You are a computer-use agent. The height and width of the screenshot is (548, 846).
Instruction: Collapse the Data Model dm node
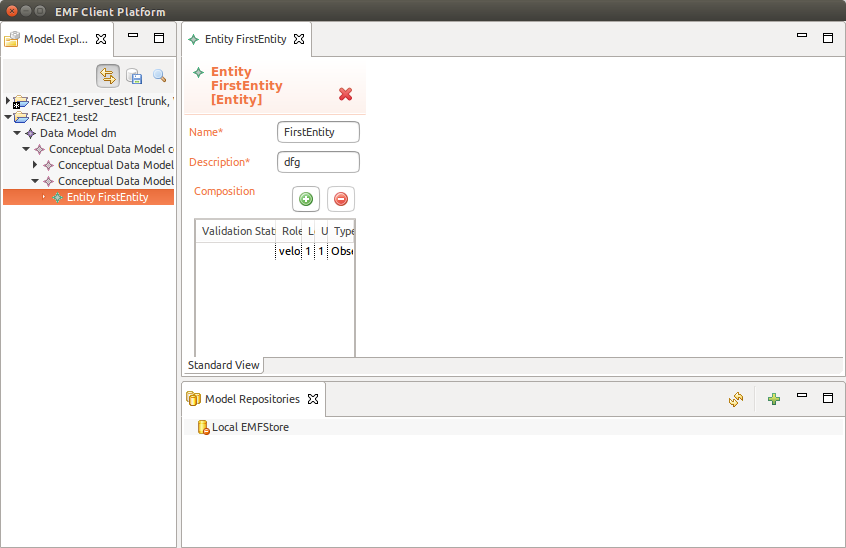click(17, 133)
